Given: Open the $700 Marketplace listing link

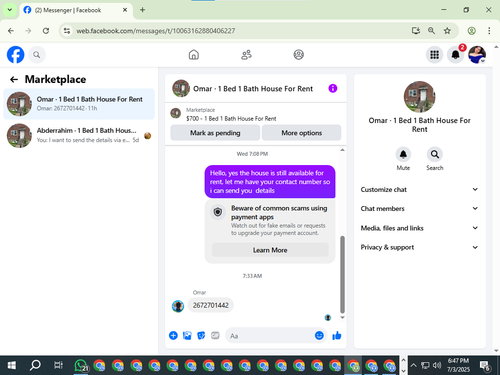Looking at the screenshot, I should (231, 118).
